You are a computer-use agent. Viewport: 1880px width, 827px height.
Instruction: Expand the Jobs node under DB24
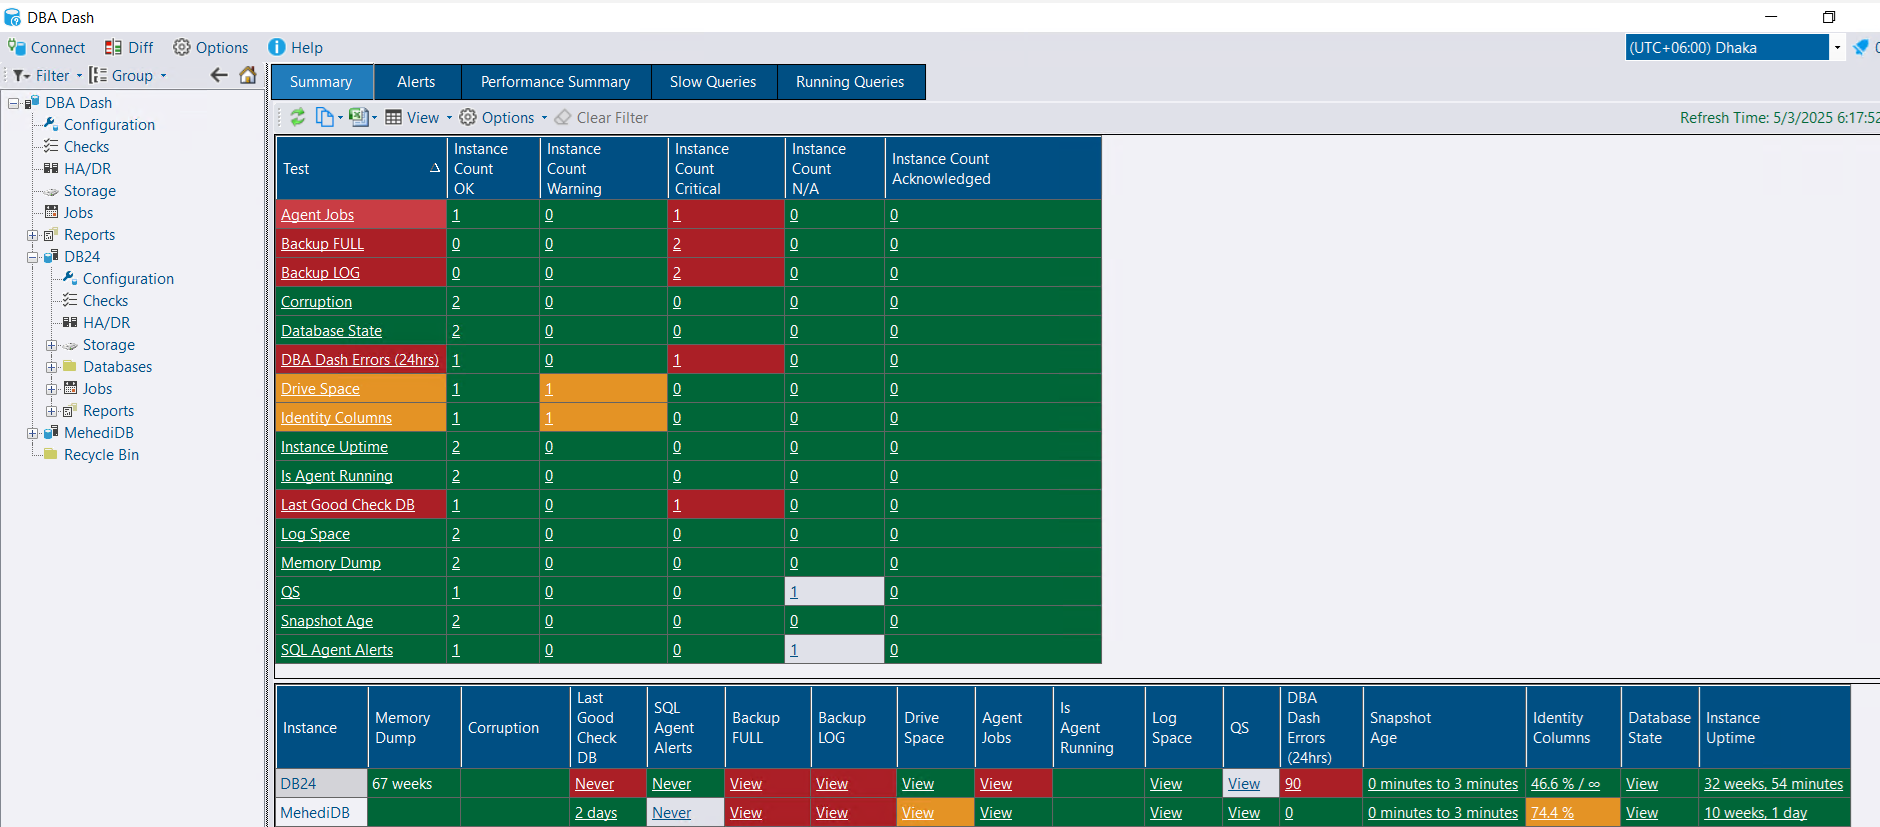(x=51, y=389)
